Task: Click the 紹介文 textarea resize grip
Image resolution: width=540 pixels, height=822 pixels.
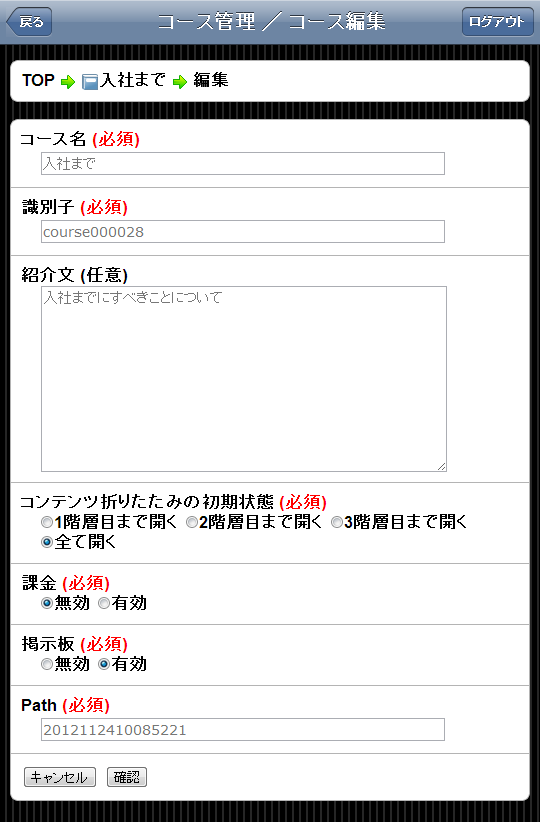Action: click(441, 467)
